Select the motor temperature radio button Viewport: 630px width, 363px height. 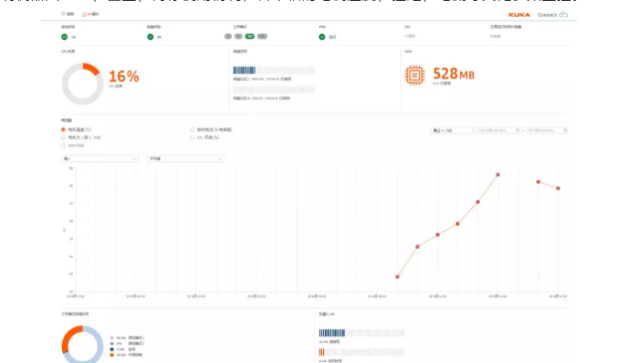[63, 129]
